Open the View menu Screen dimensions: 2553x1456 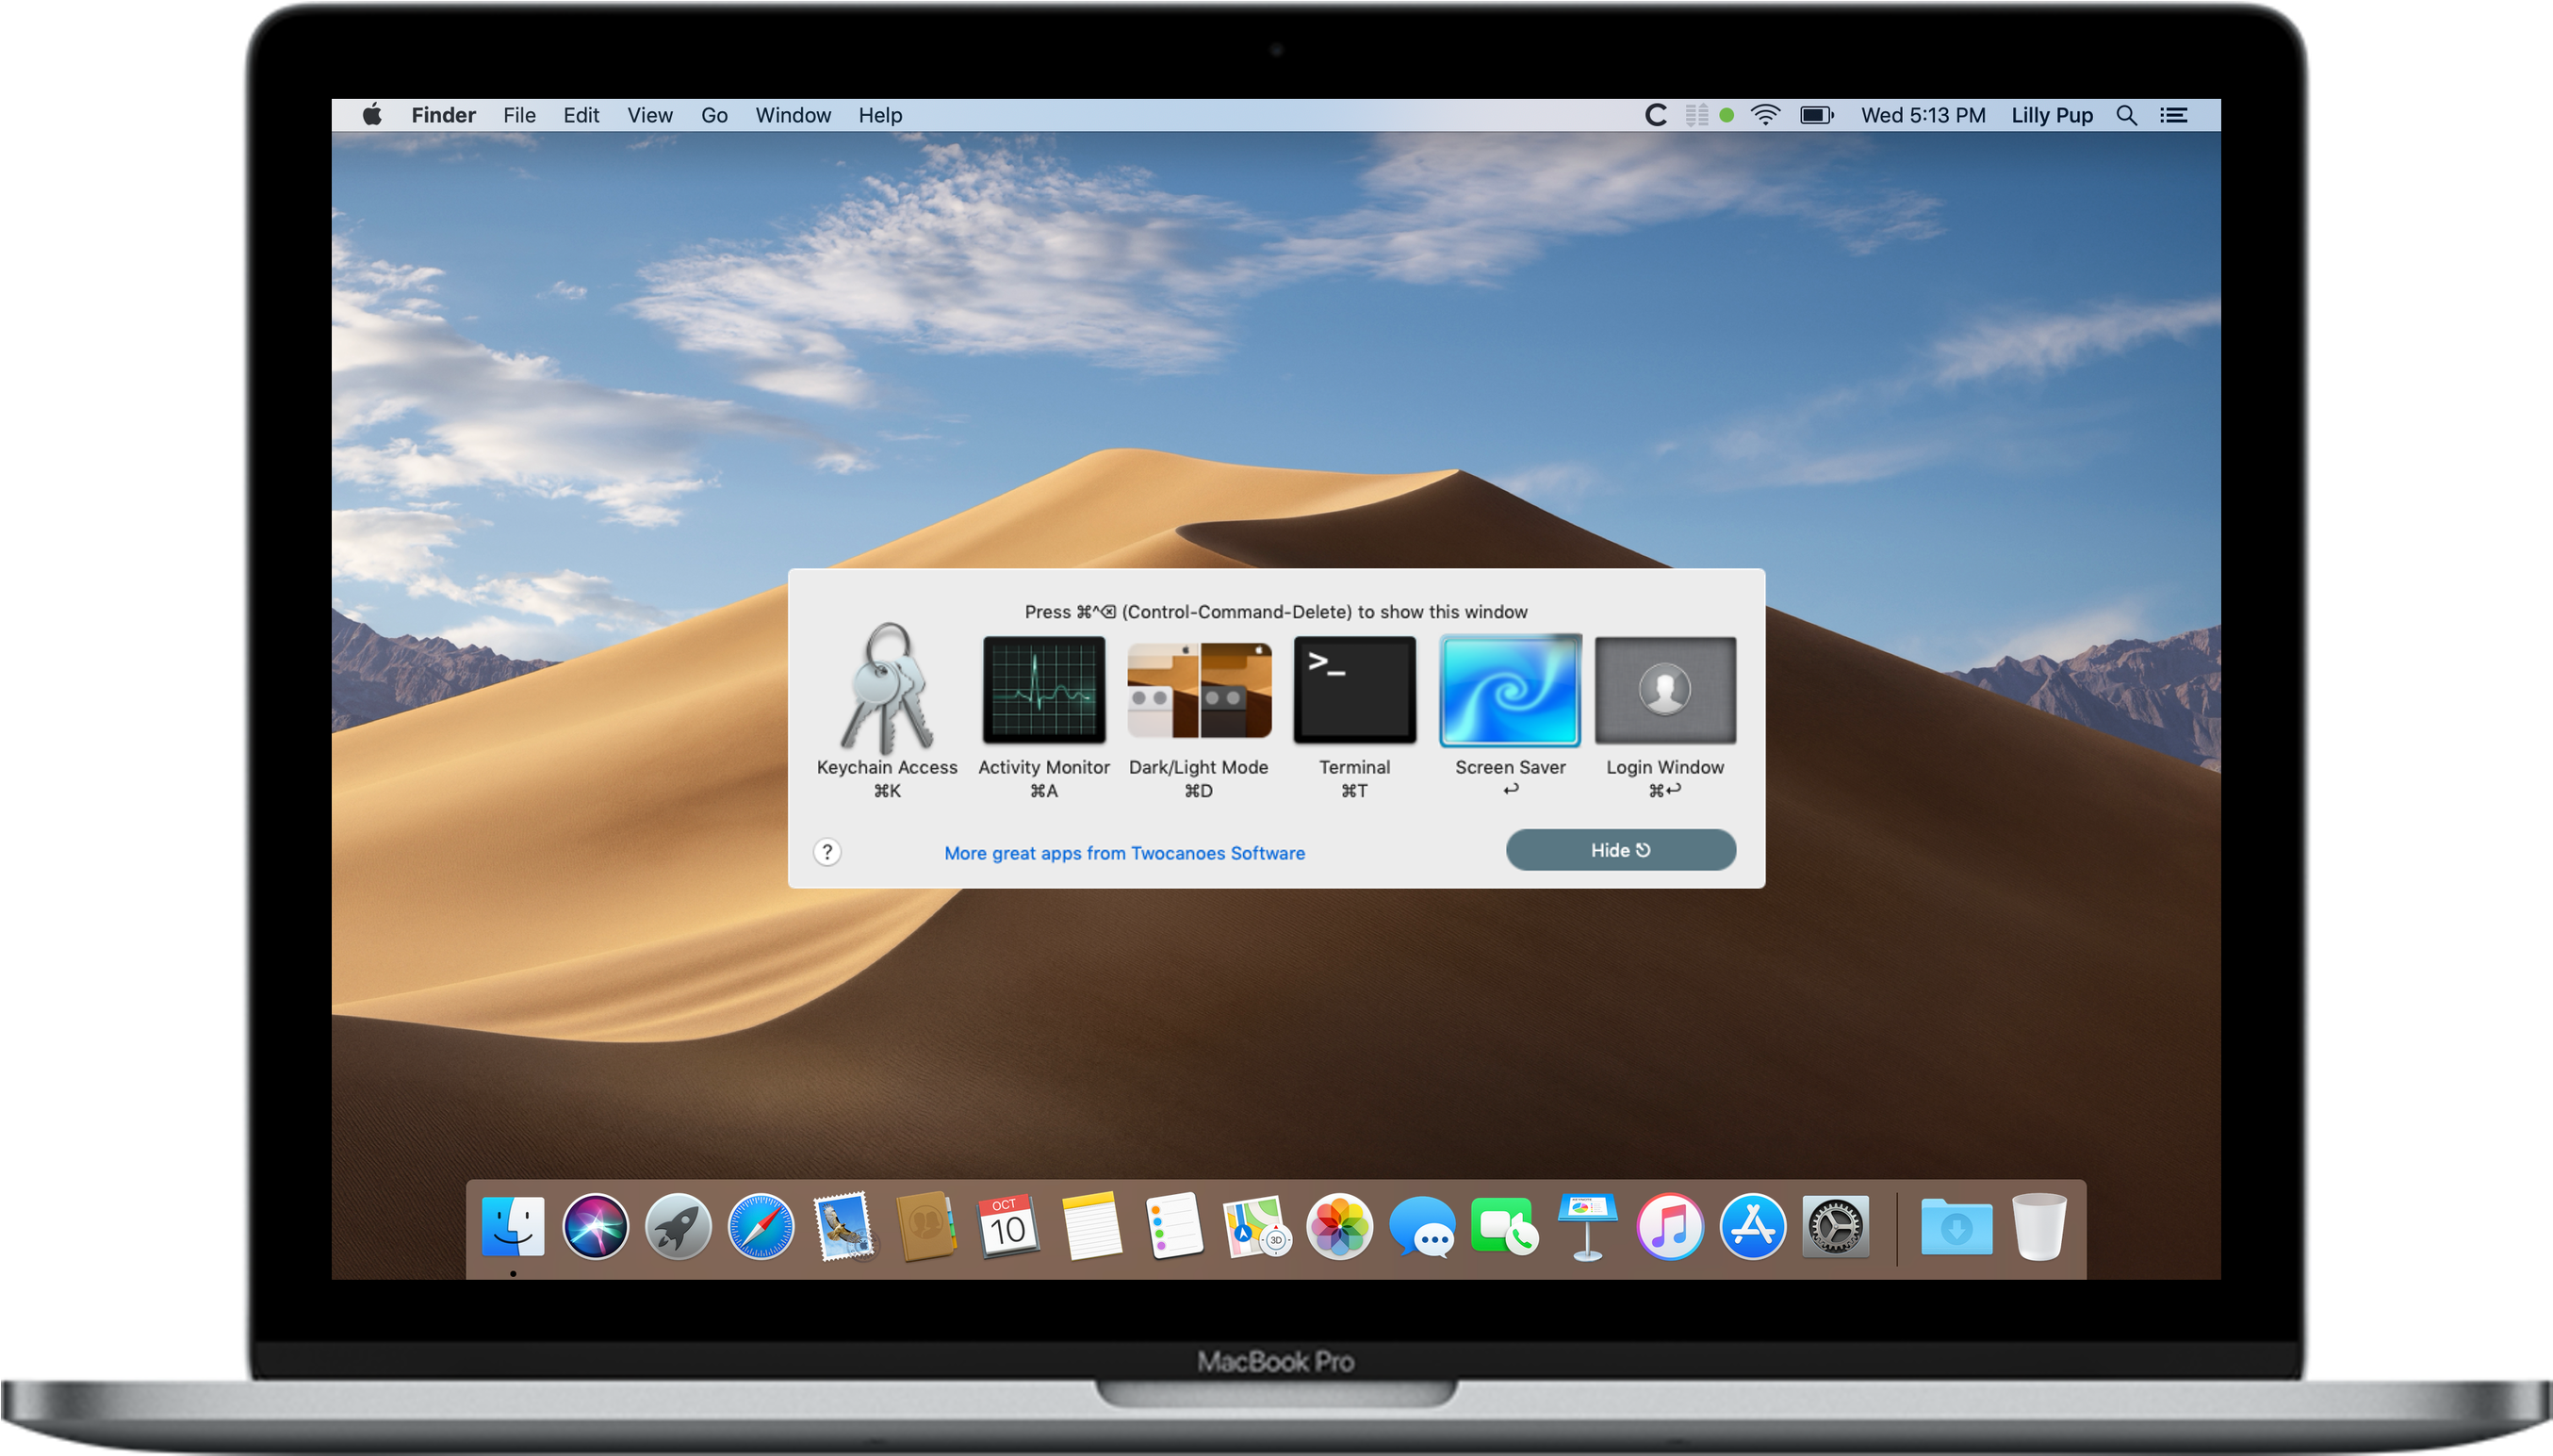tap(650, 115)
